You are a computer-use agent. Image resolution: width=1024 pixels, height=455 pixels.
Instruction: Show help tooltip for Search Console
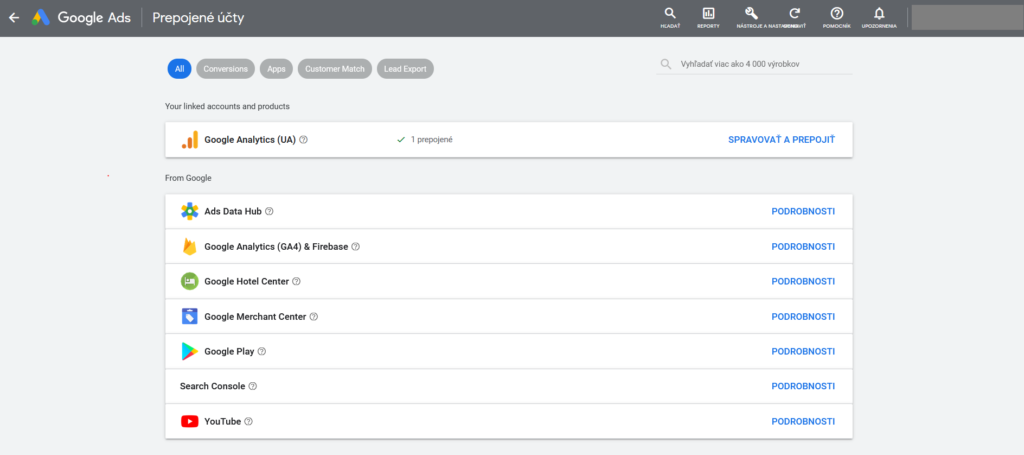click(253, 386)
